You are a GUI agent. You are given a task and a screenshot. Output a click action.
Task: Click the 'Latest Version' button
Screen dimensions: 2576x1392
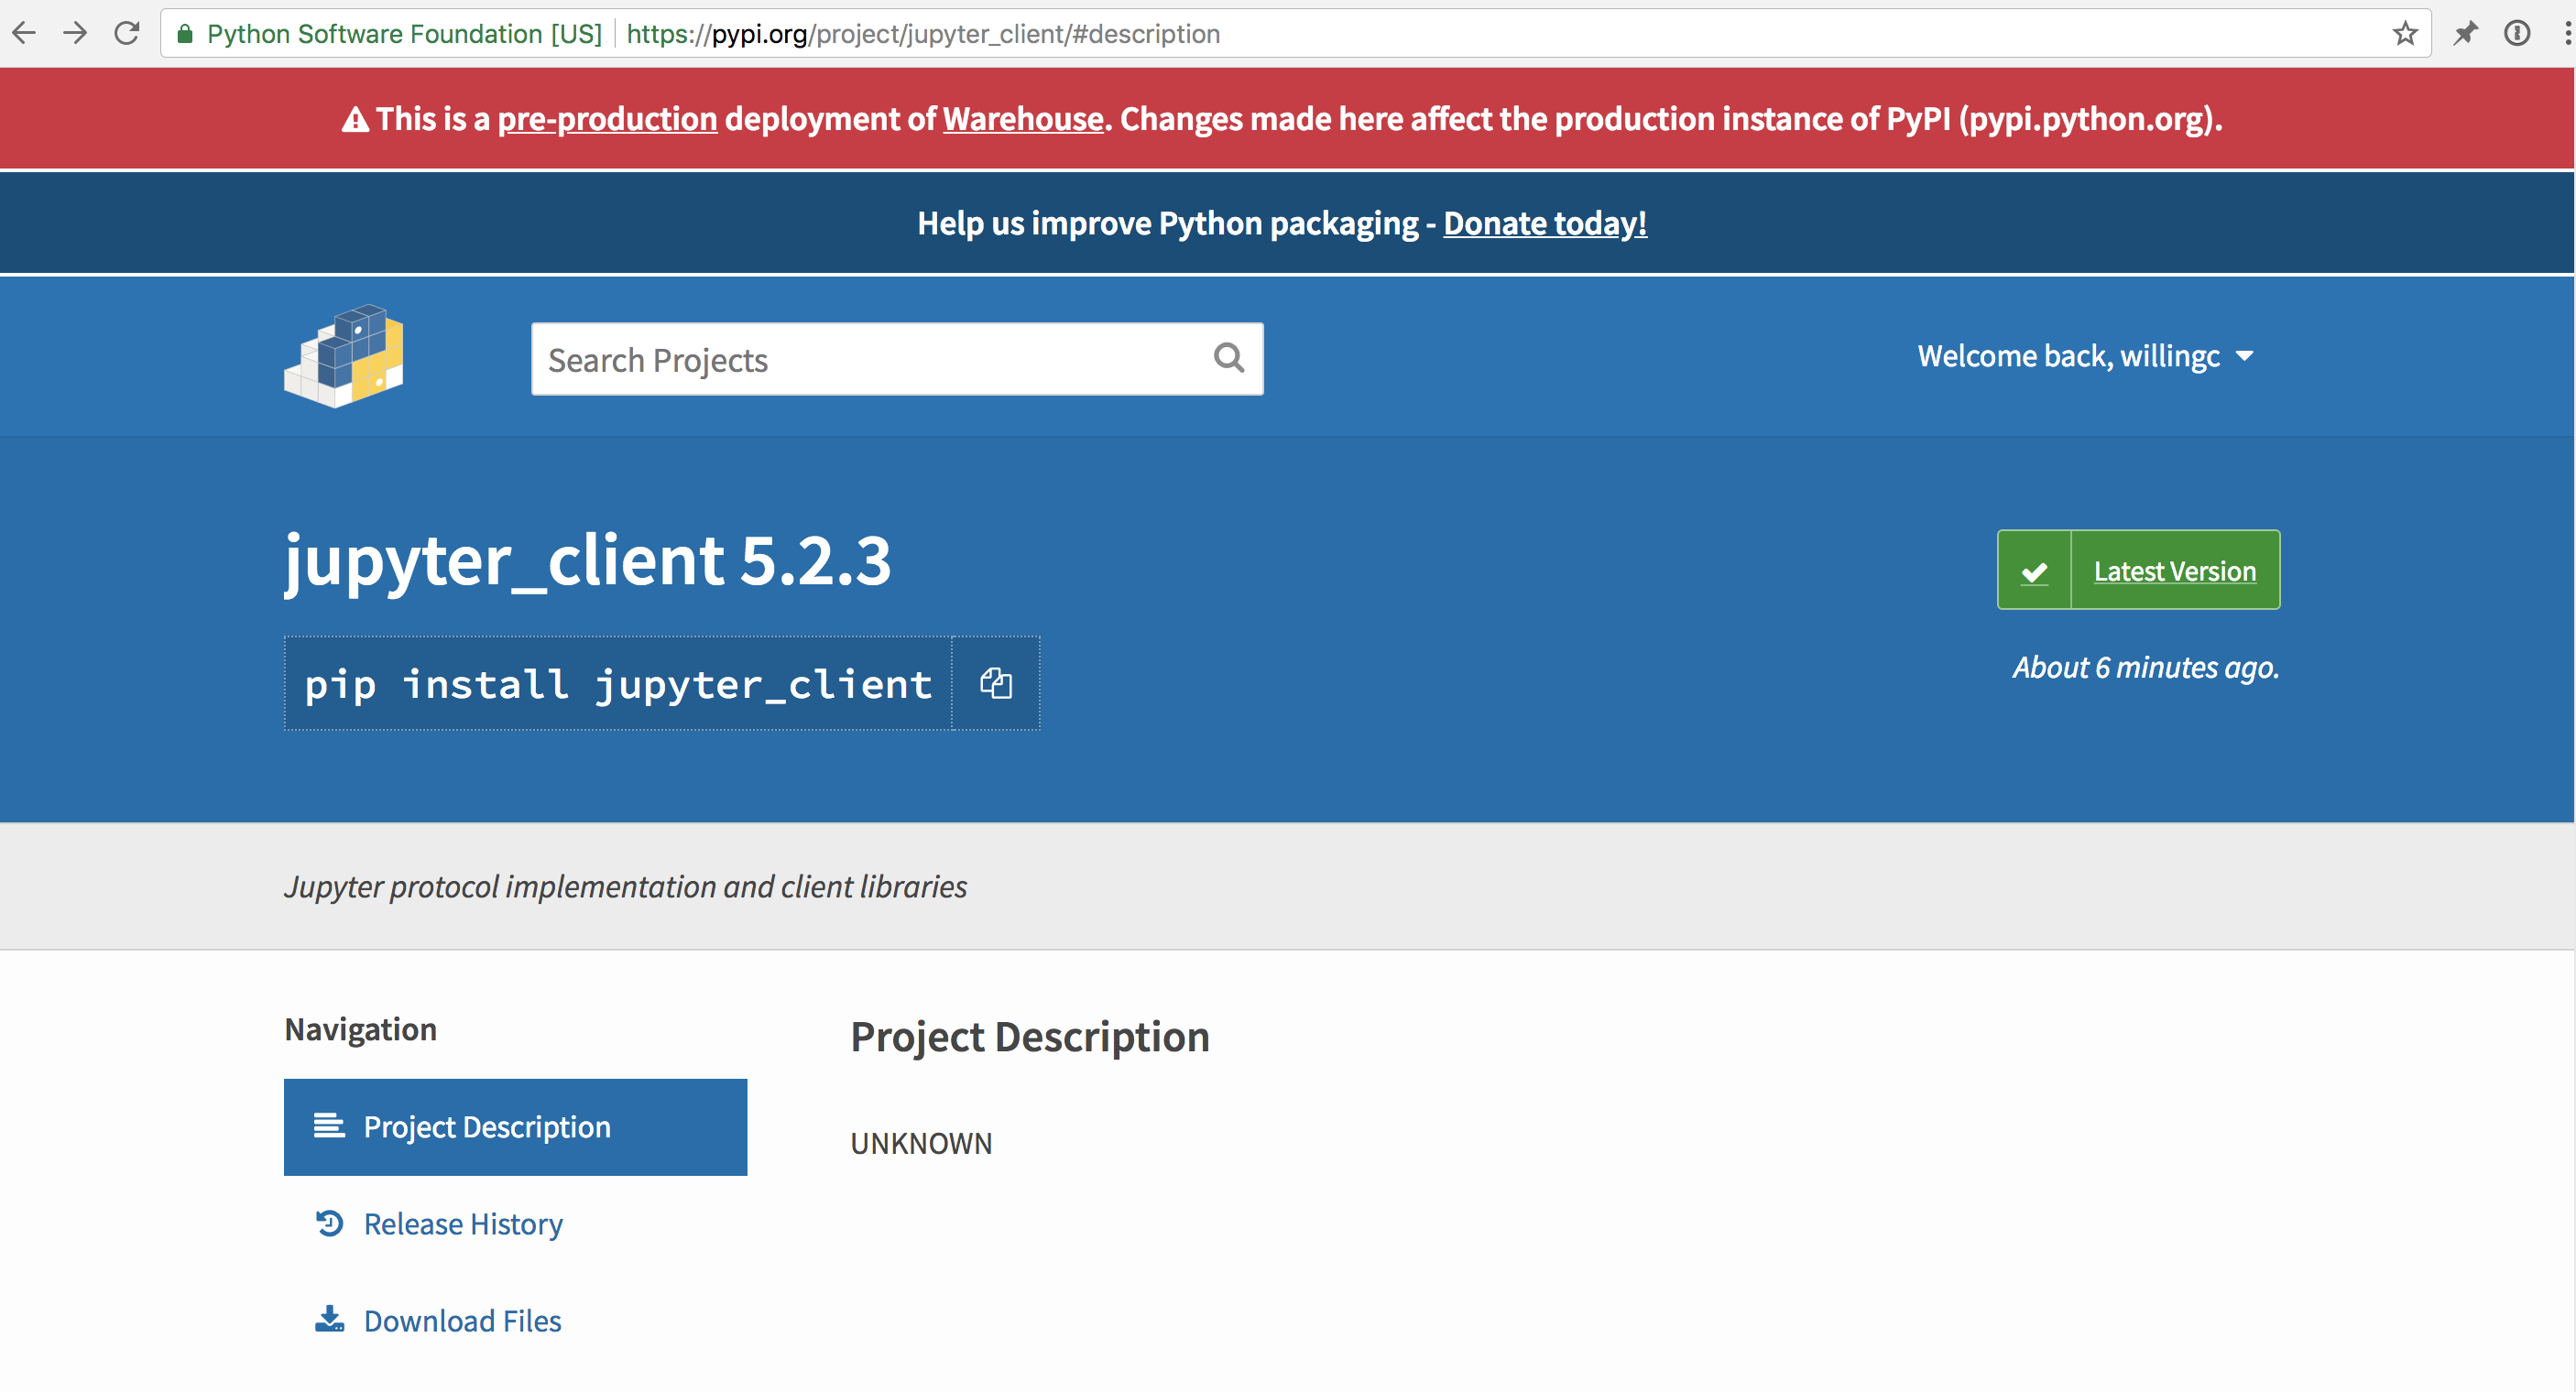click(x=2138, y=570)
